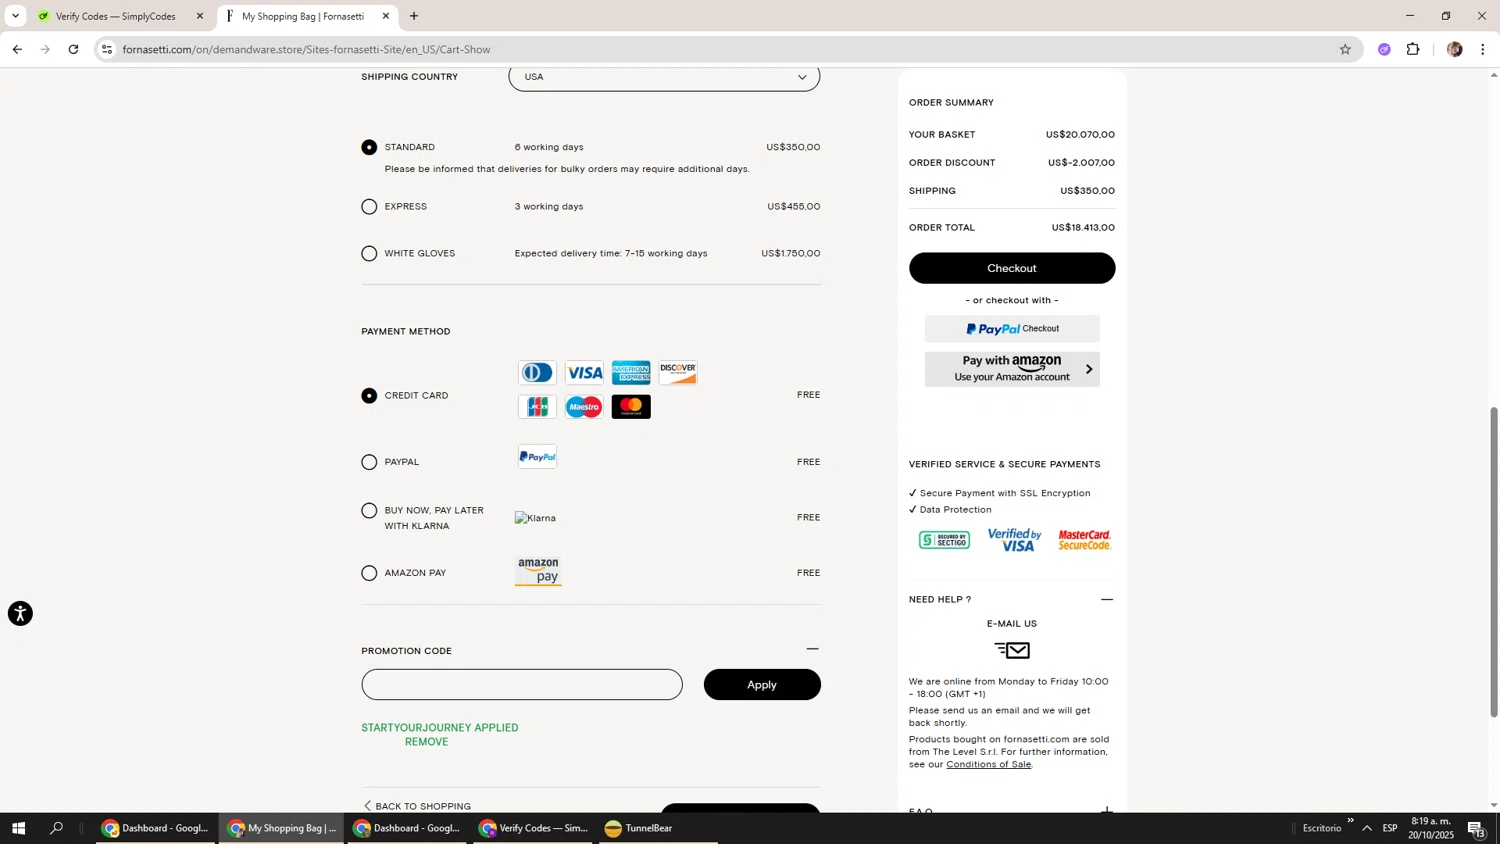Collapse the Promotion Code section
This screenshot has width=1500, height=844.
[812, 650]
